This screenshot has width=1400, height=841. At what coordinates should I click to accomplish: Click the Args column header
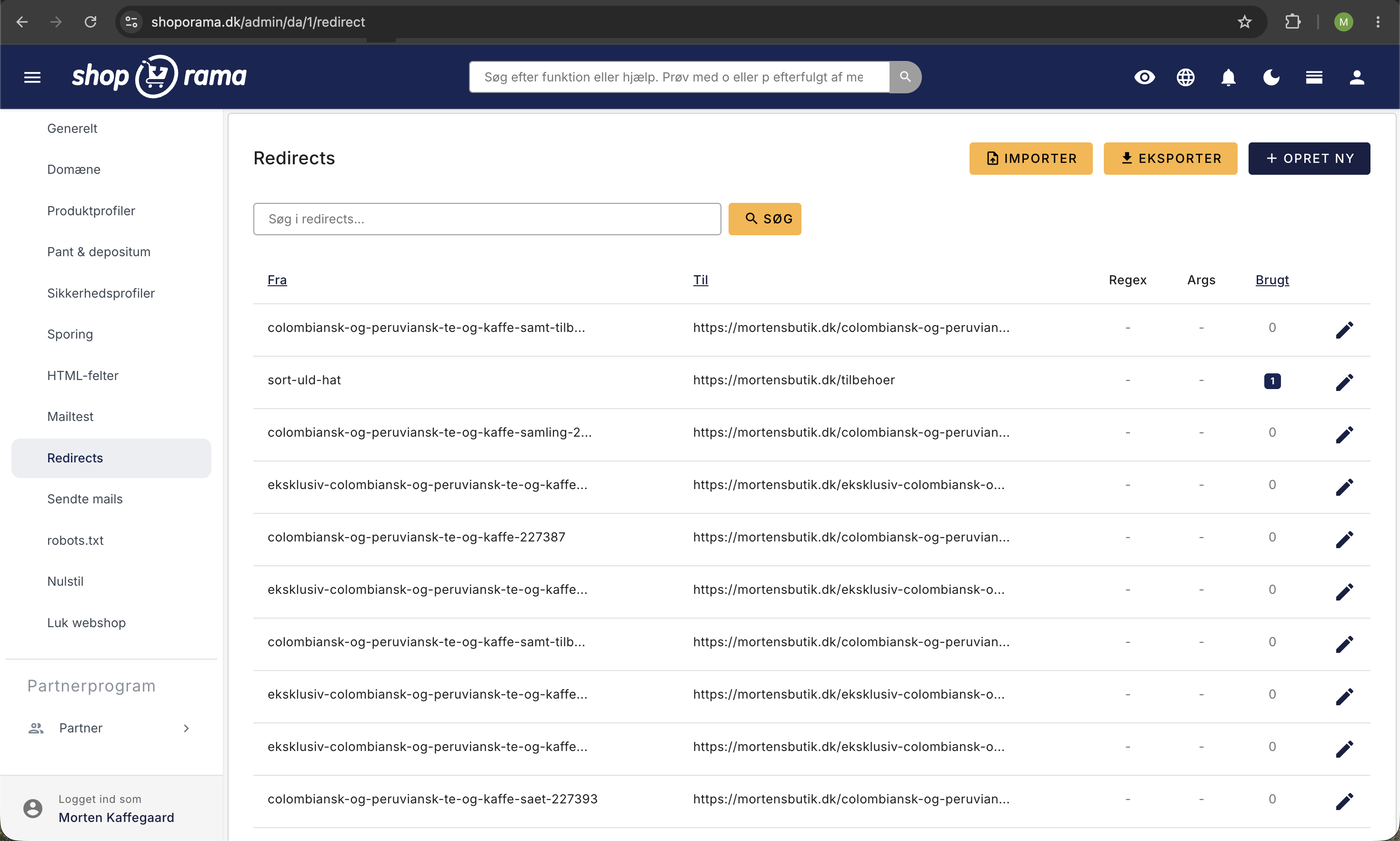pos(1201,280)
